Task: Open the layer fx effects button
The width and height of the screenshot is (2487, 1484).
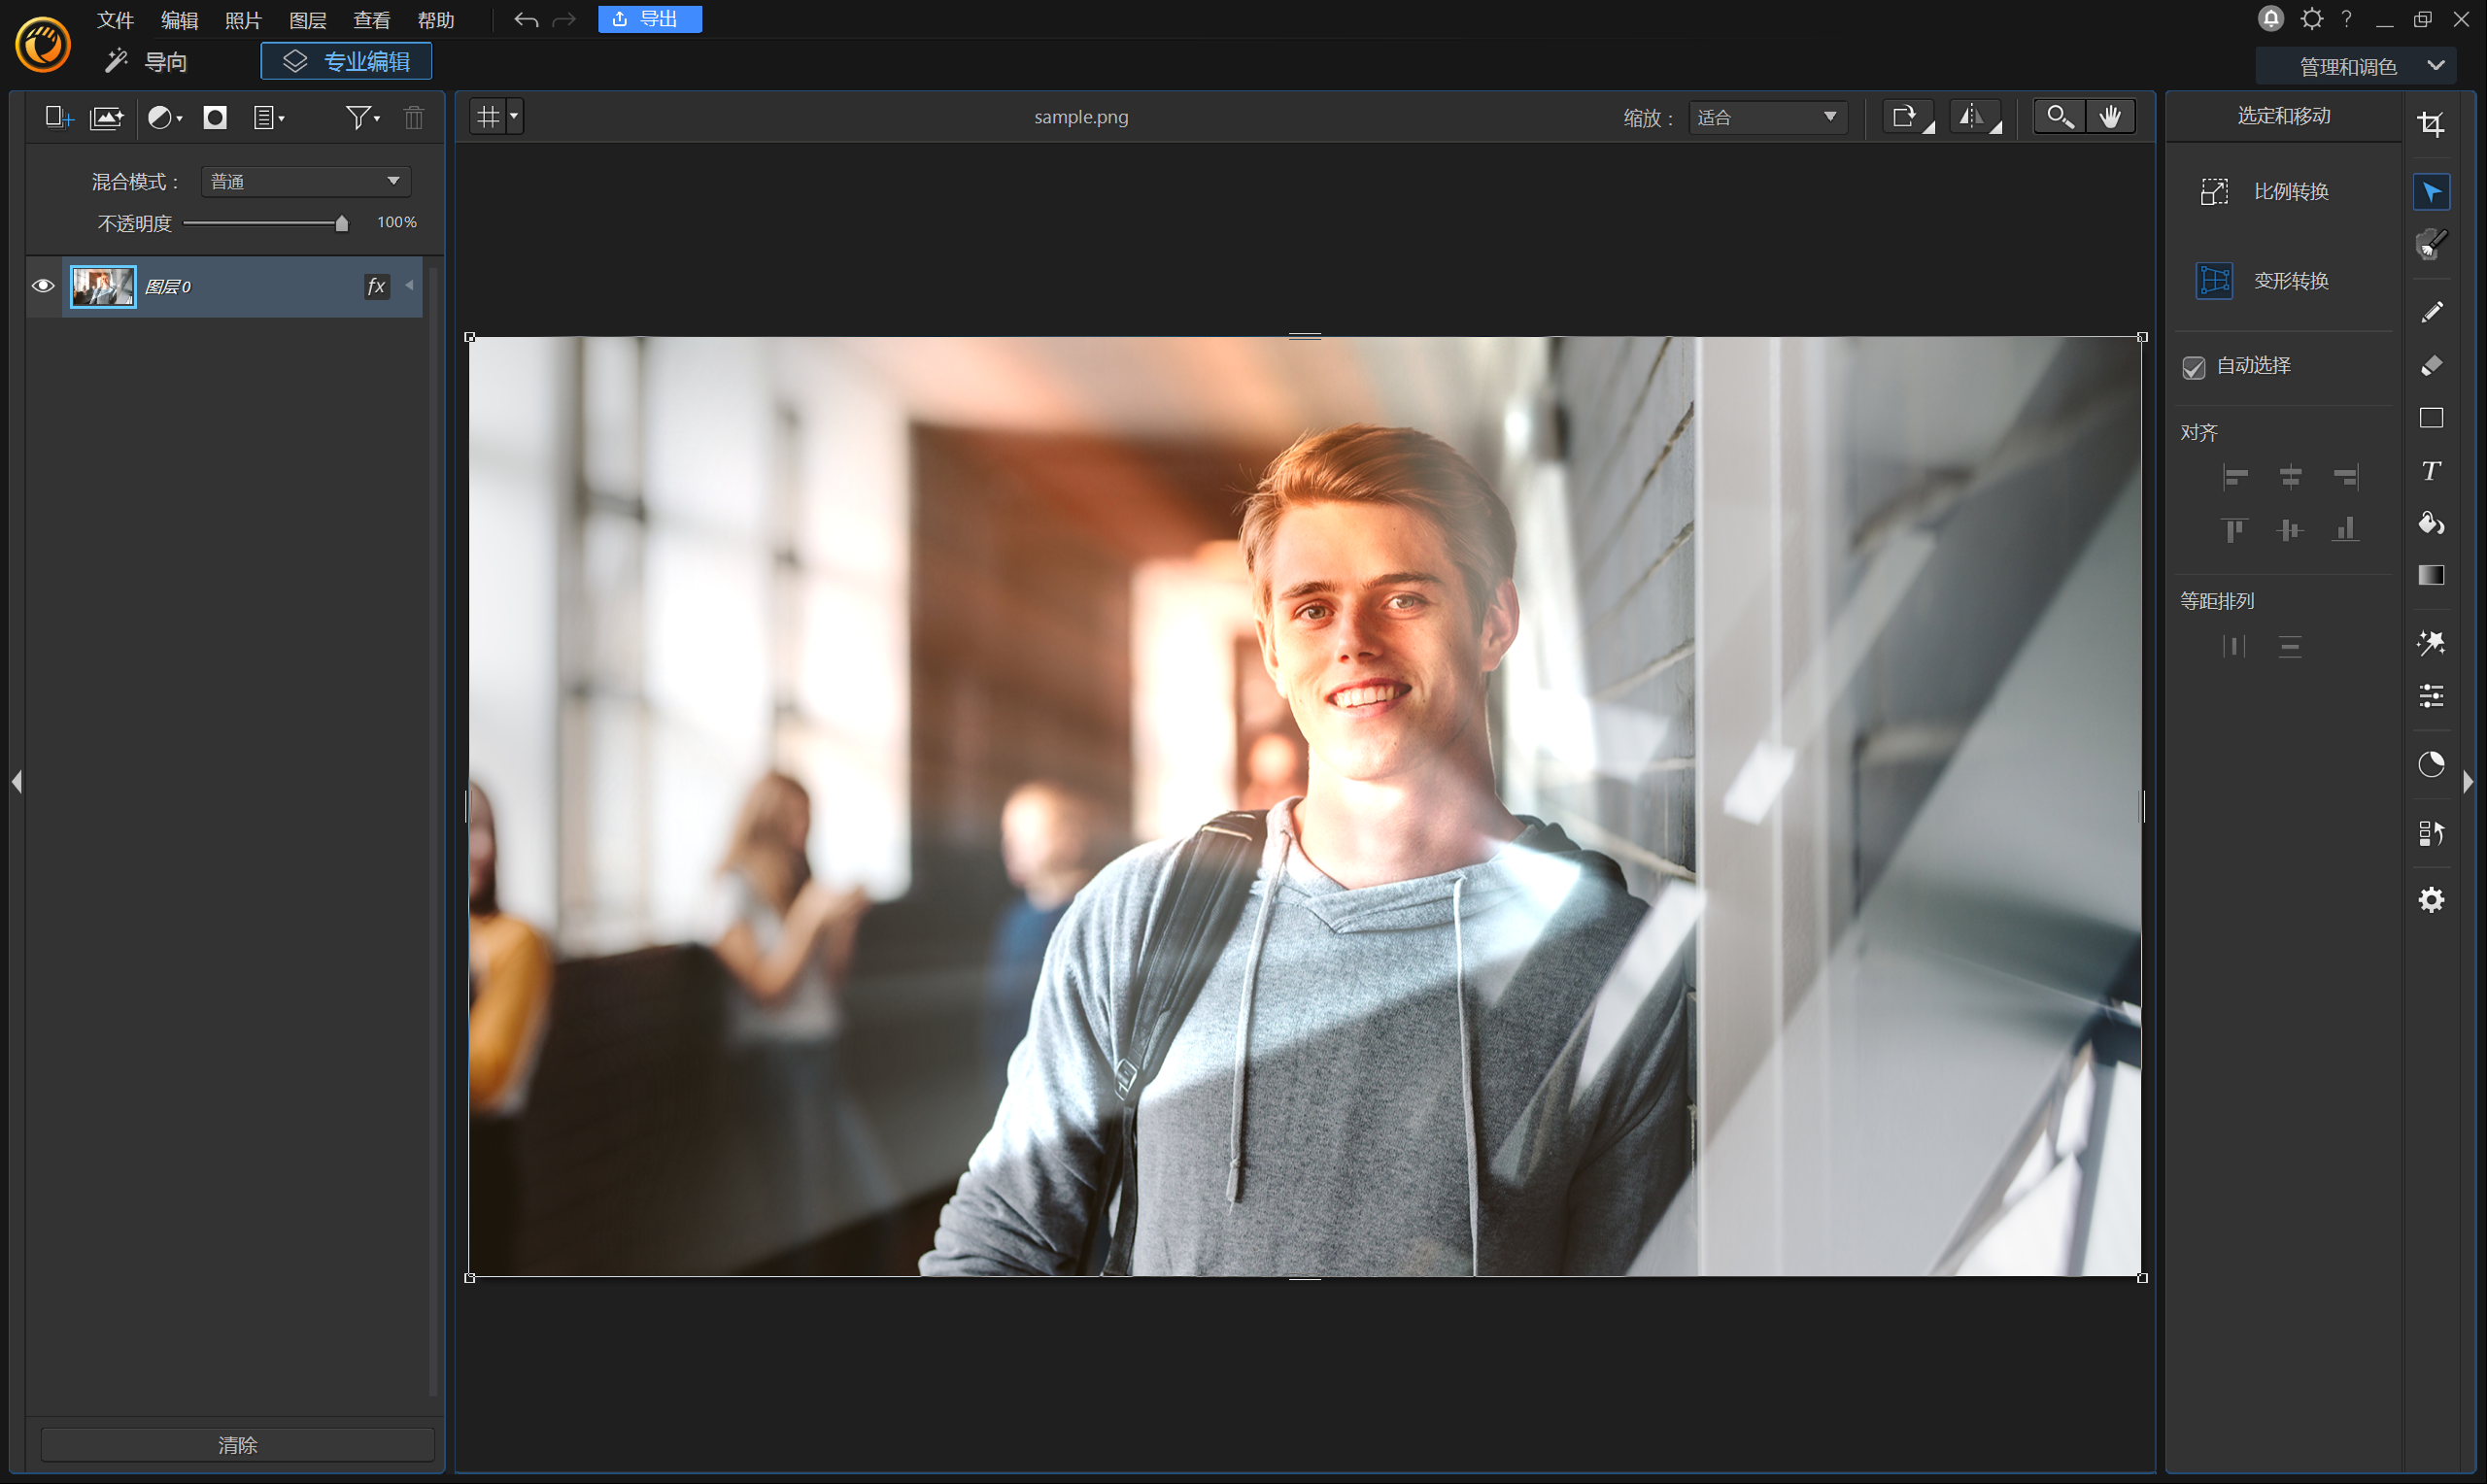Action: (376, 287)
